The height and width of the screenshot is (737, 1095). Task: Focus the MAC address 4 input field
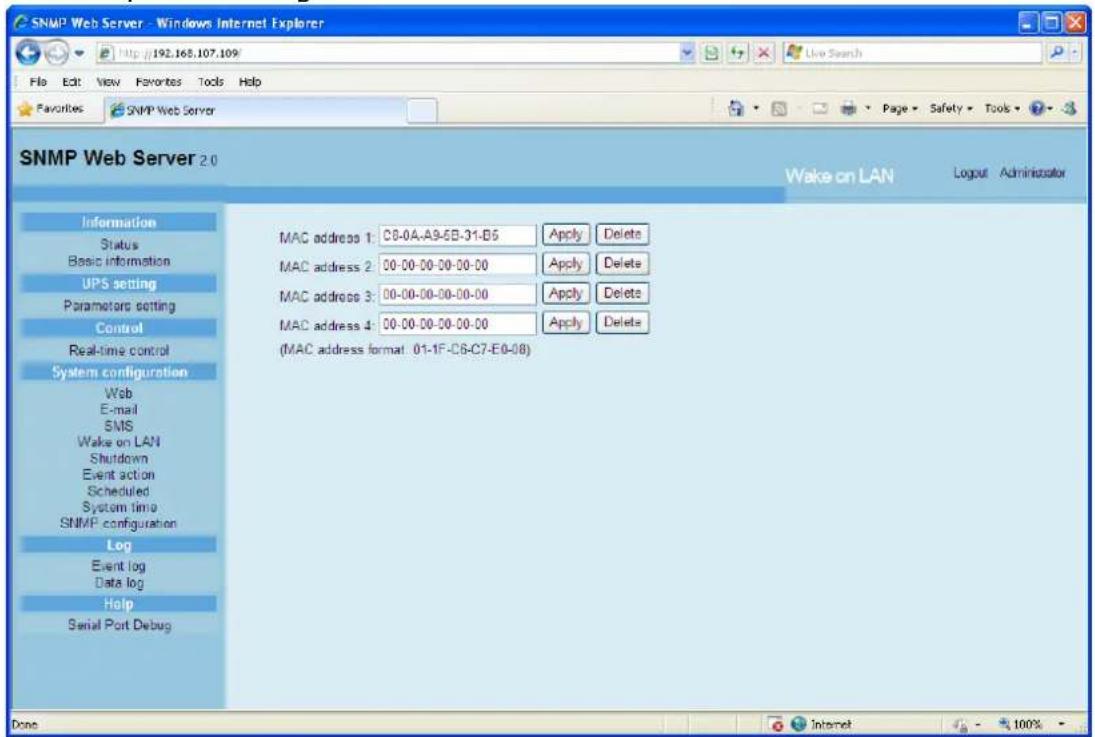pos(457,324)
